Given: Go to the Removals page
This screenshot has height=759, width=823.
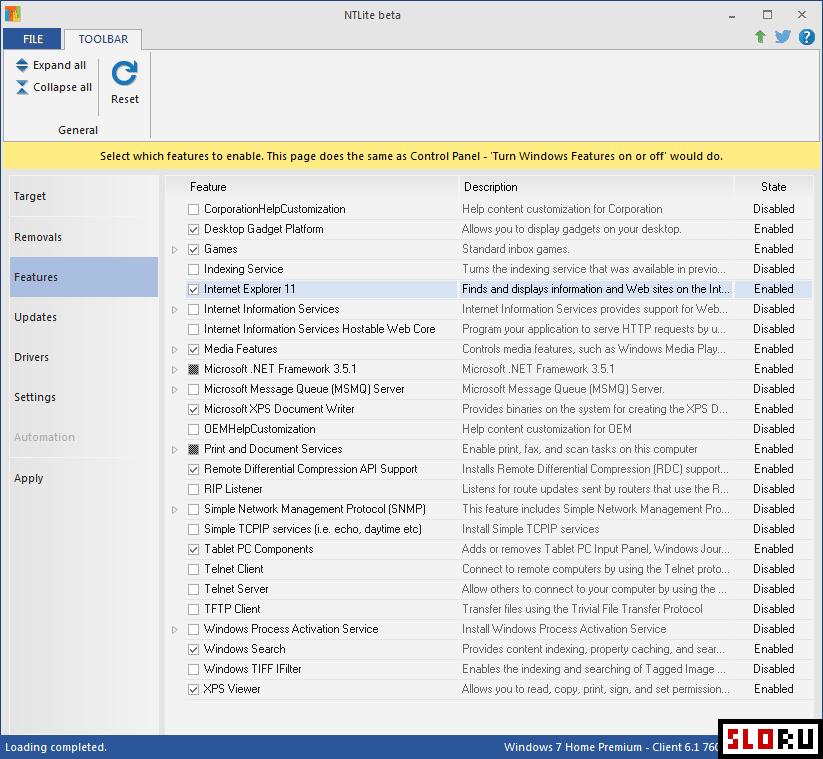Looking at the screenshot, I should point(84,237).
